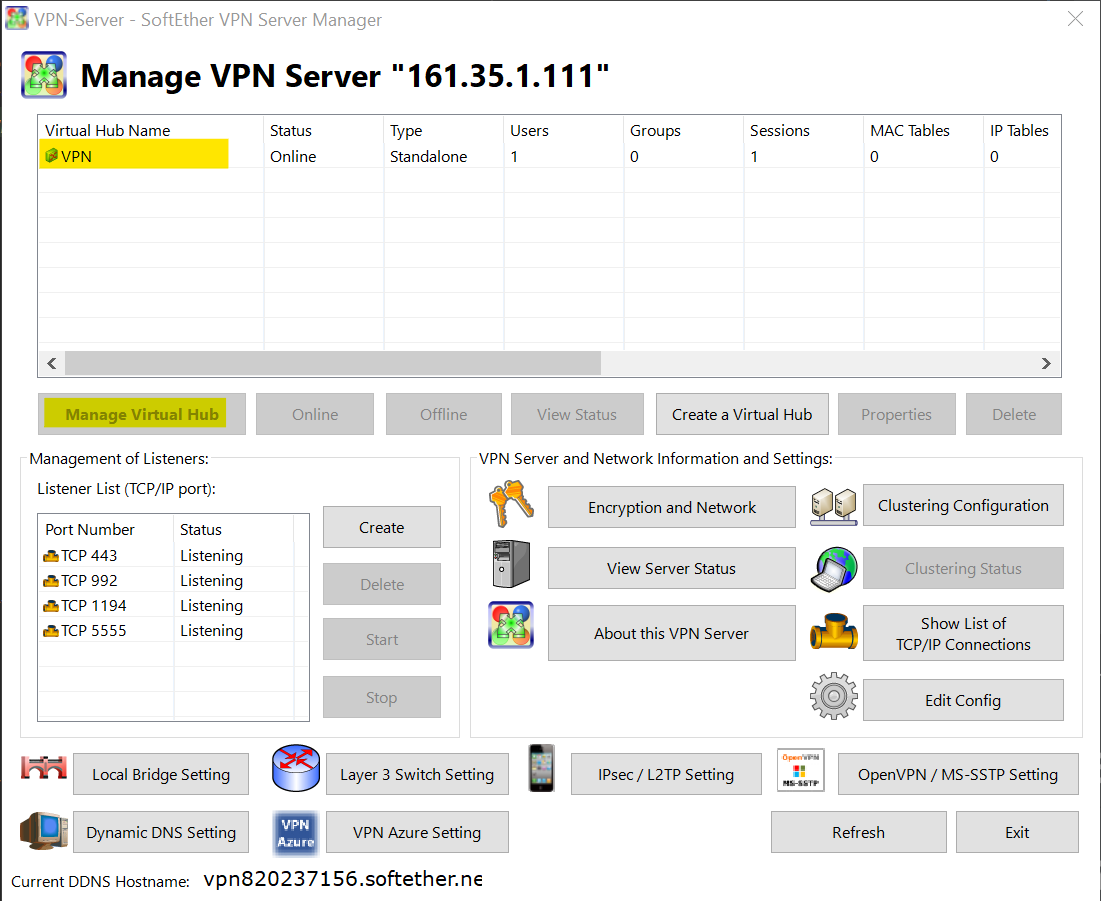Click the Clustering Status button

click(963, 568)
